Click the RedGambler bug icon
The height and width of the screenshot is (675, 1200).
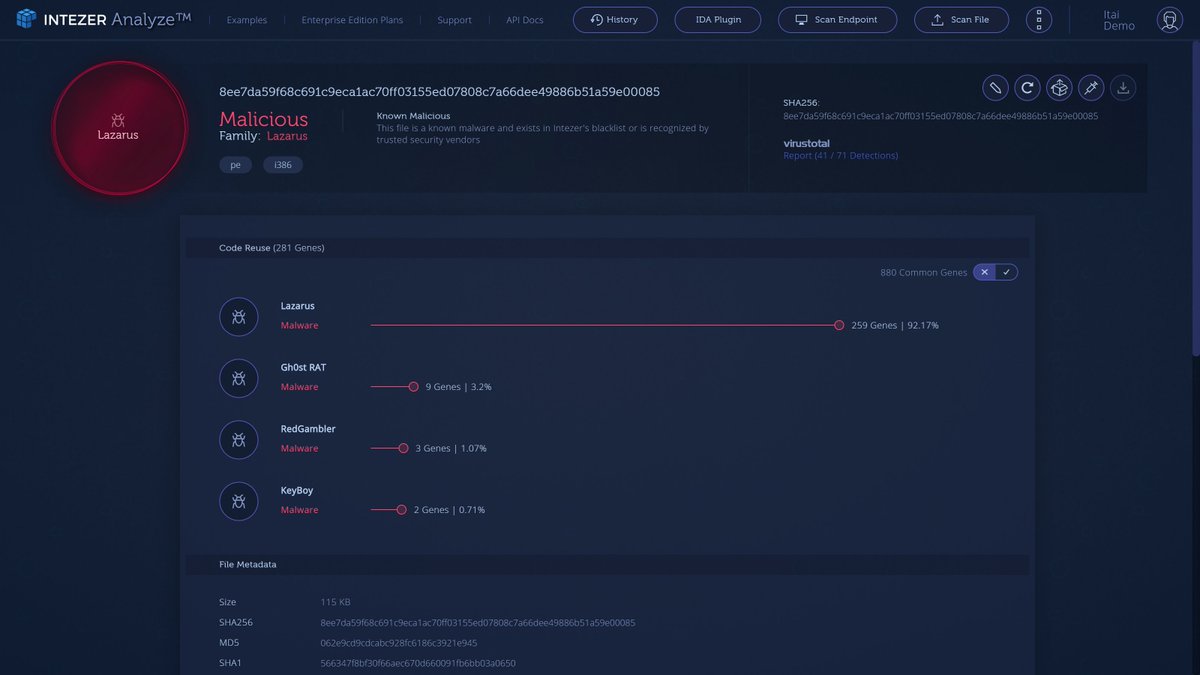pyautogui.click(x=239, y=440)
